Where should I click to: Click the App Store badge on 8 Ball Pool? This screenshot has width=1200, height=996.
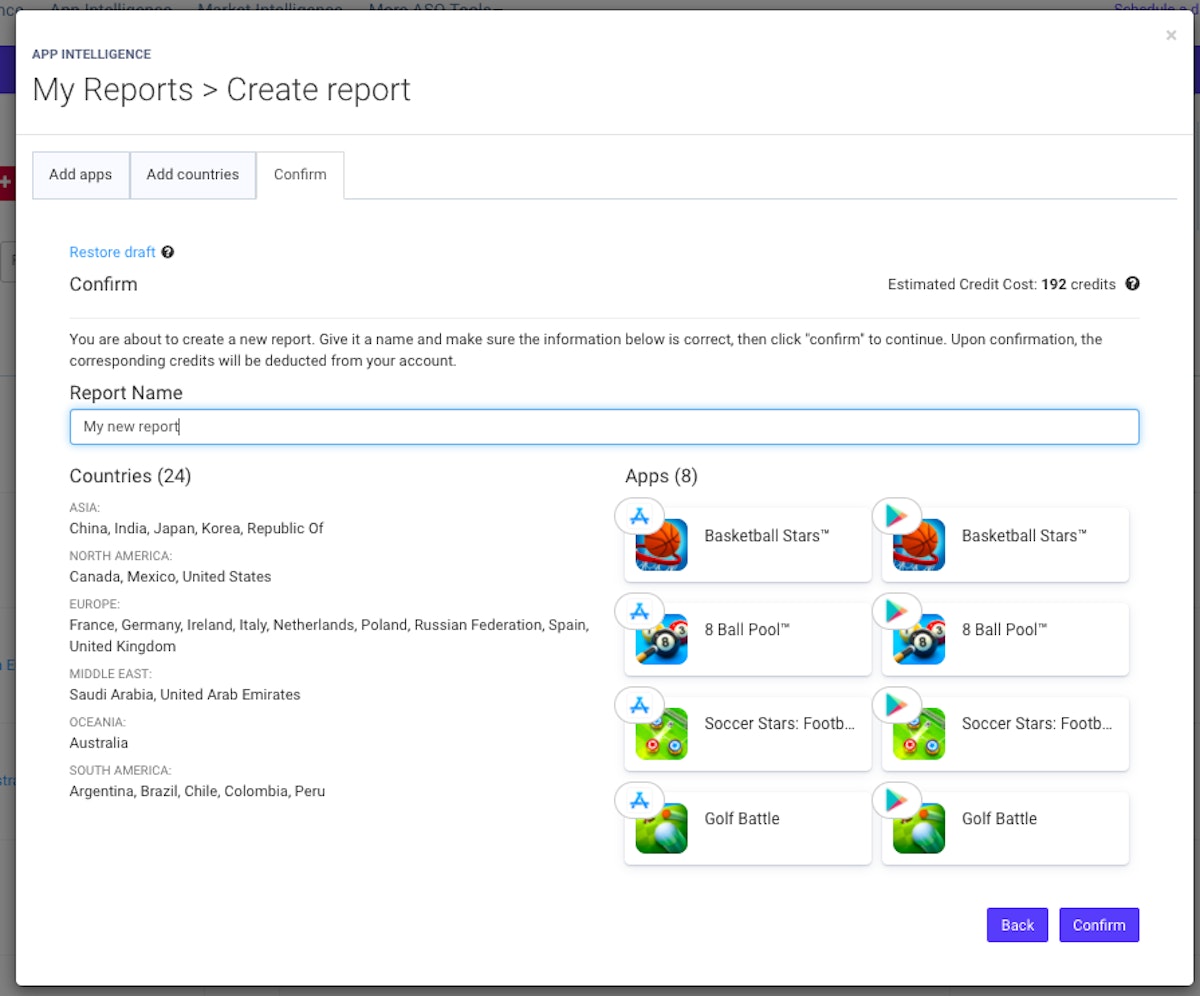tap(639, 611)
